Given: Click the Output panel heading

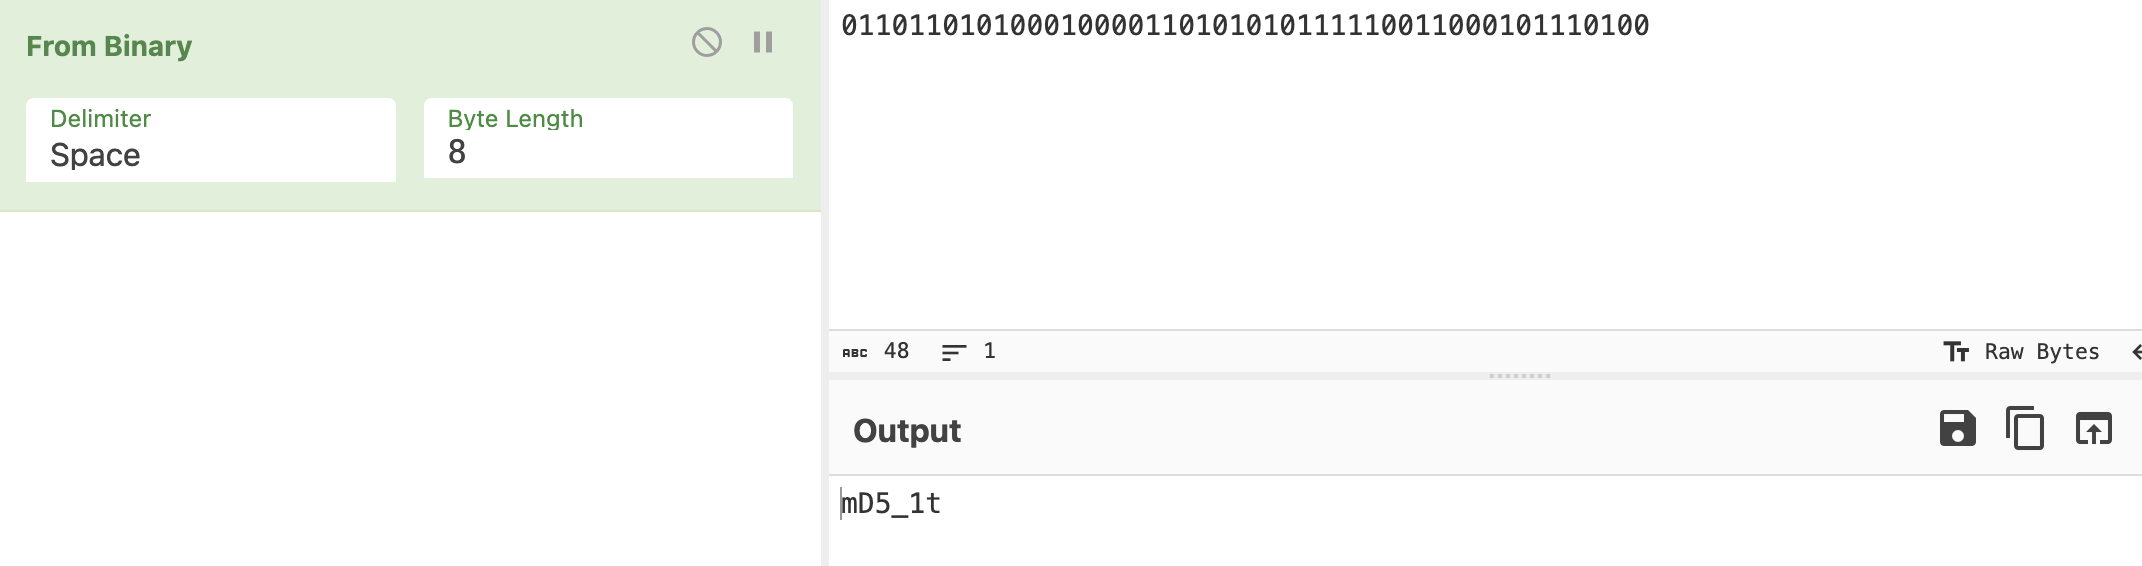Looking at the screenshot, I should click(906, 431).
